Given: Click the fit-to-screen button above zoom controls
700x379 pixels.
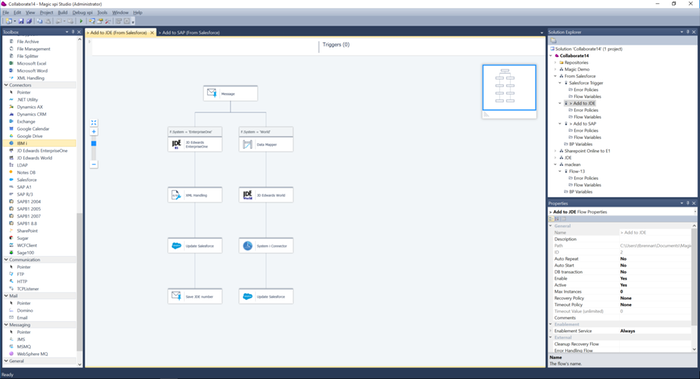Looking at the screenshot, I should (x=94, y=122).
